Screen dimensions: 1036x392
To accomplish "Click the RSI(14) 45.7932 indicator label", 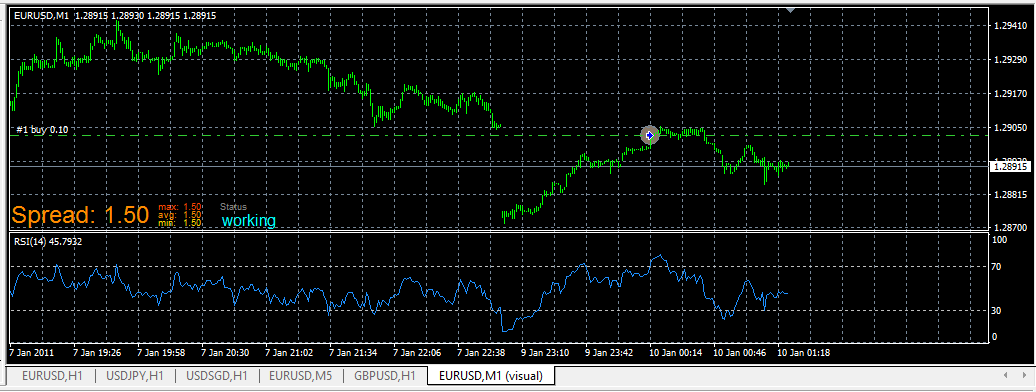I will tap(48, 242).
